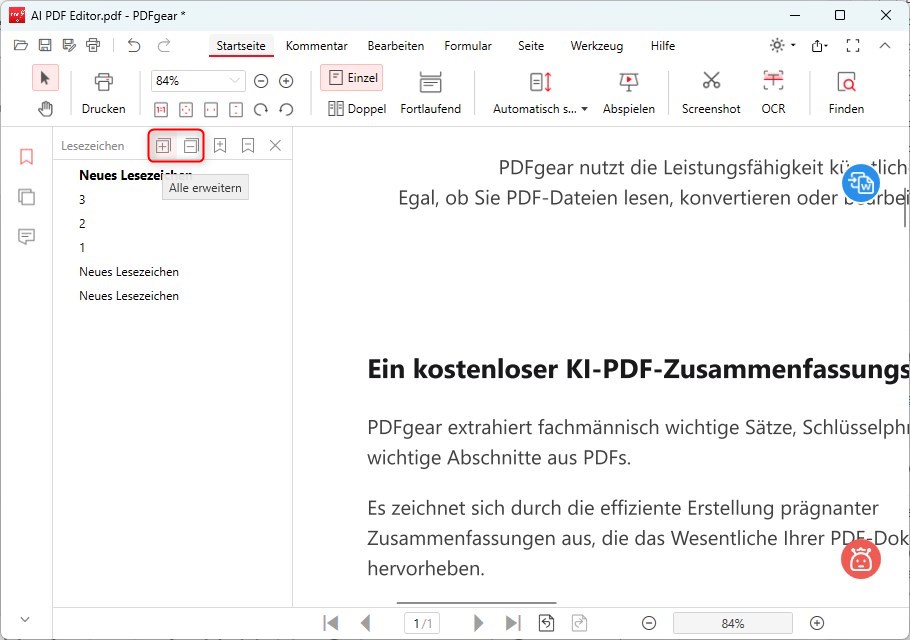Go to next page
910x640 pixels.
point(478,623)
